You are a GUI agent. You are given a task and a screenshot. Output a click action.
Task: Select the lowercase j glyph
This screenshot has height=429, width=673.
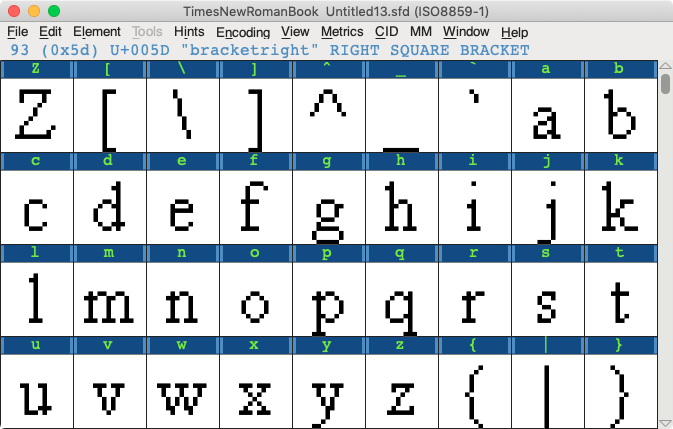pyautogui.click(x=548, y=207)
